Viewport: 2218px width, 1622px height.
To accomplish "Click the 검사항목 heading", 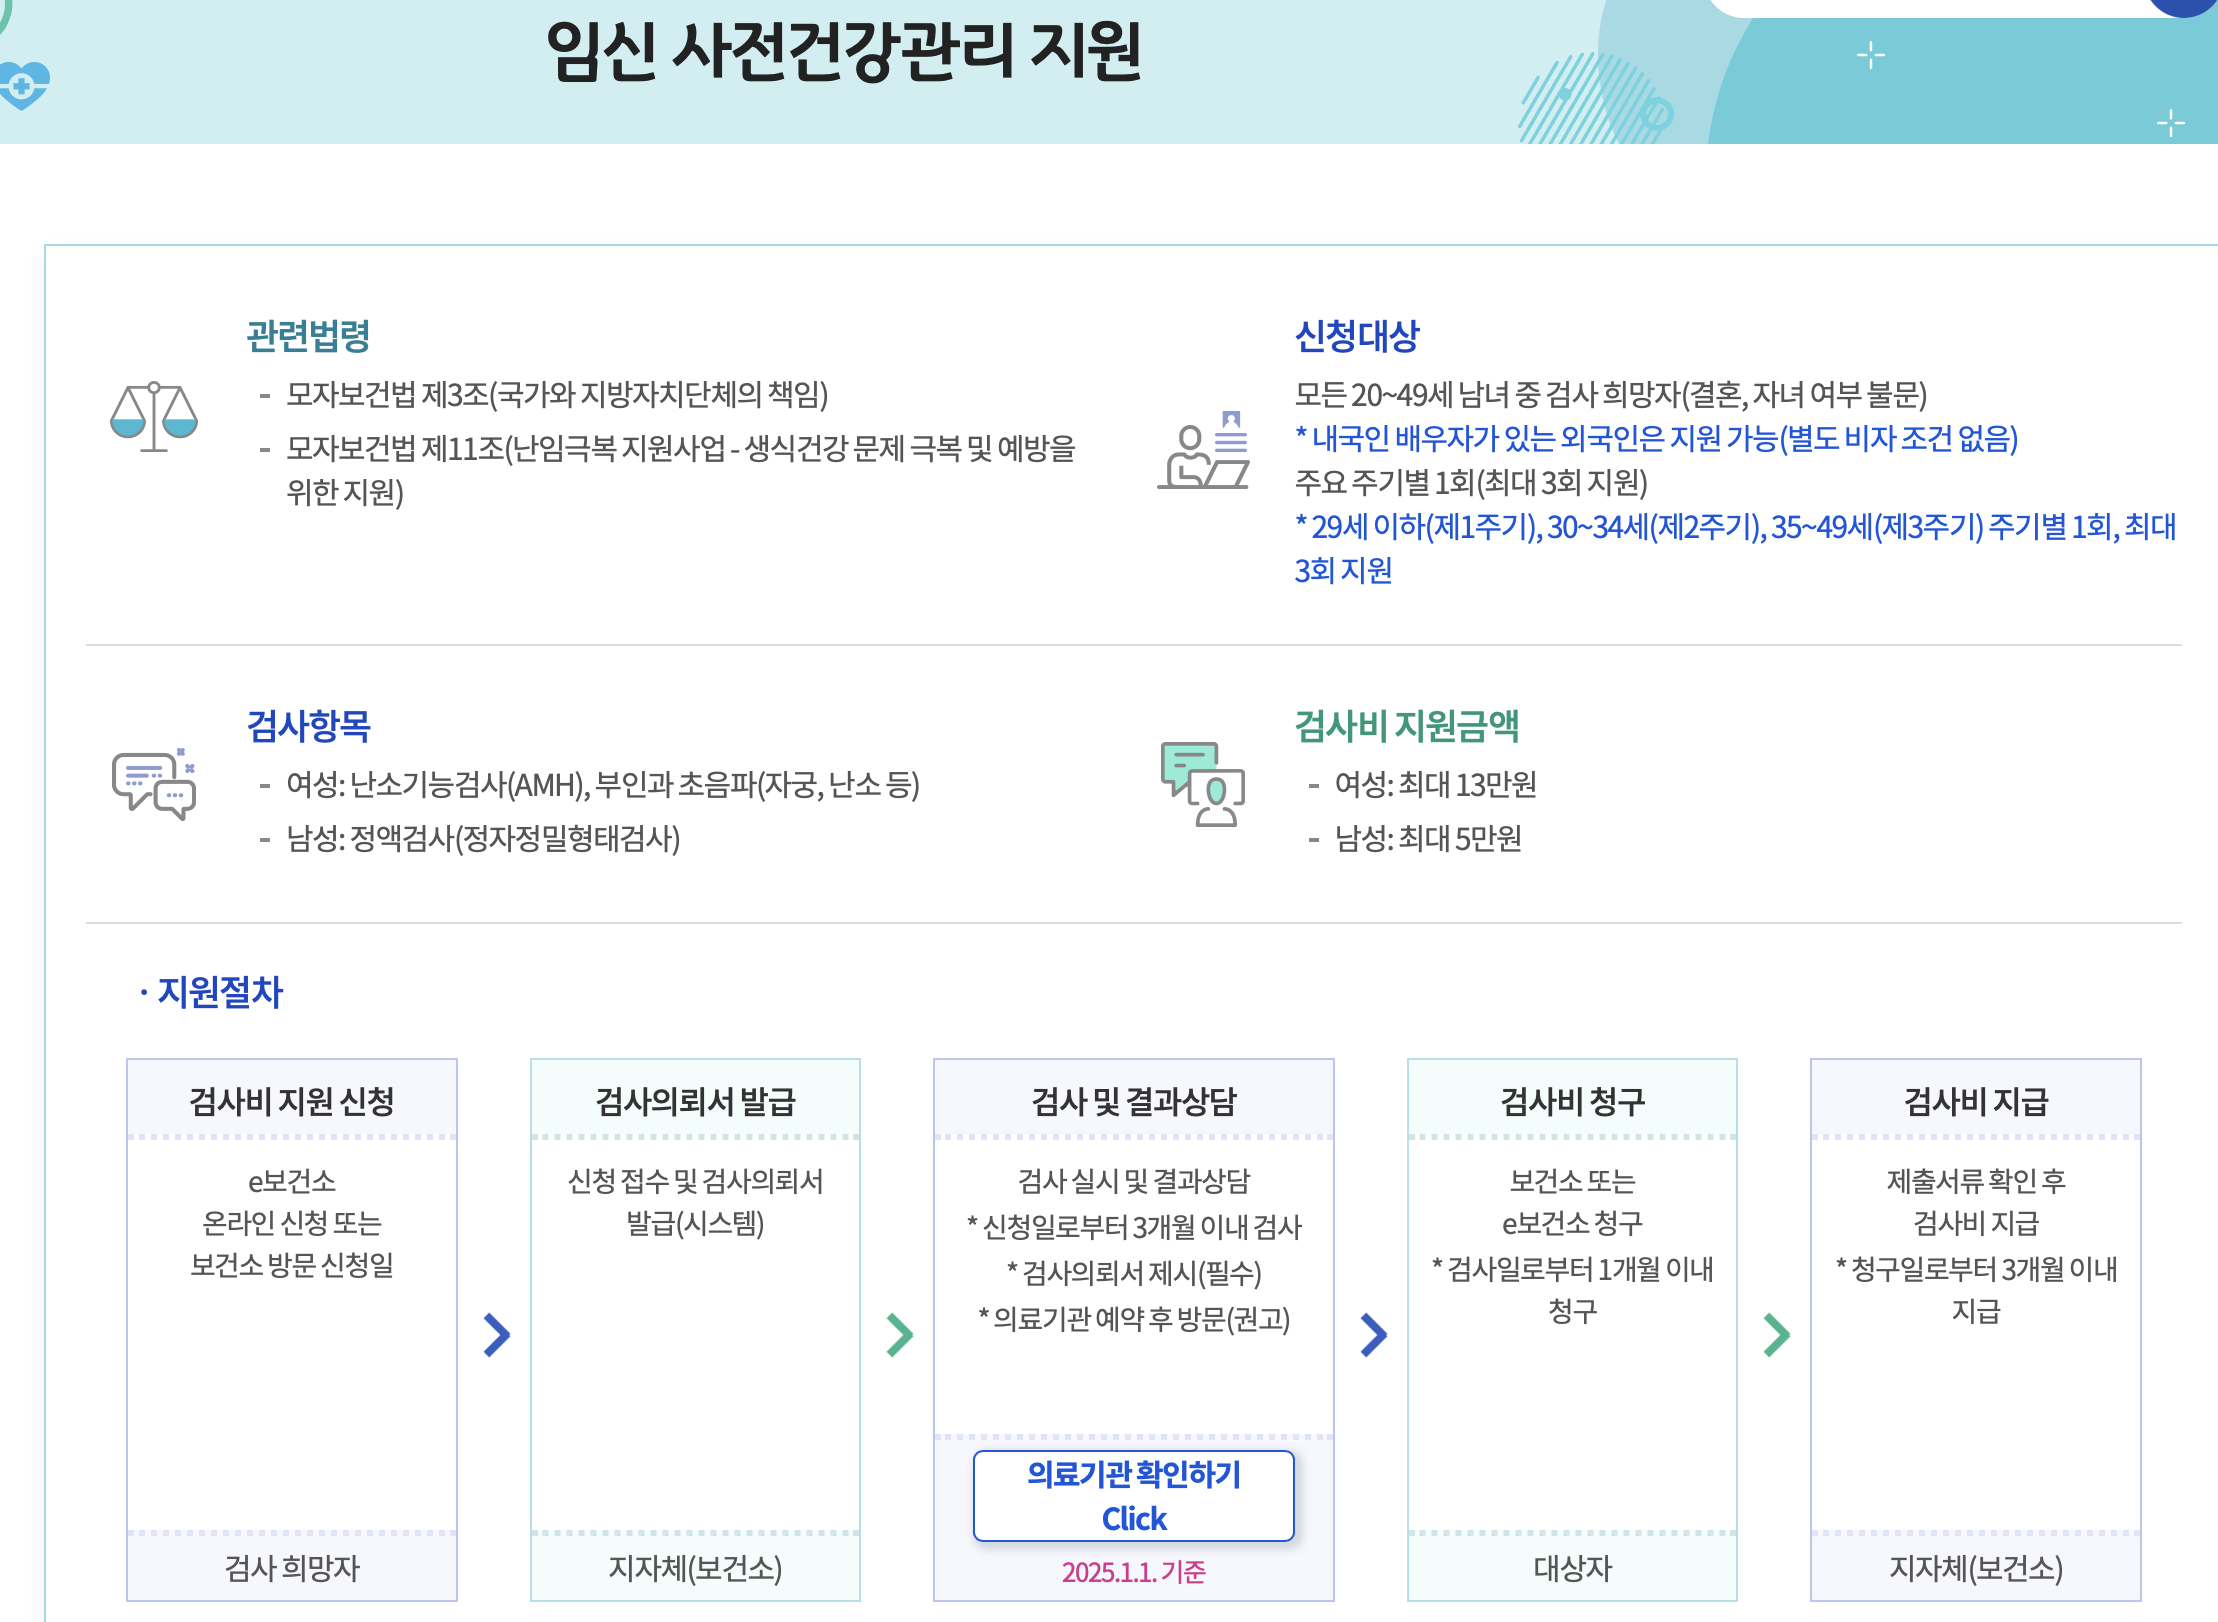I will [308, 726].
